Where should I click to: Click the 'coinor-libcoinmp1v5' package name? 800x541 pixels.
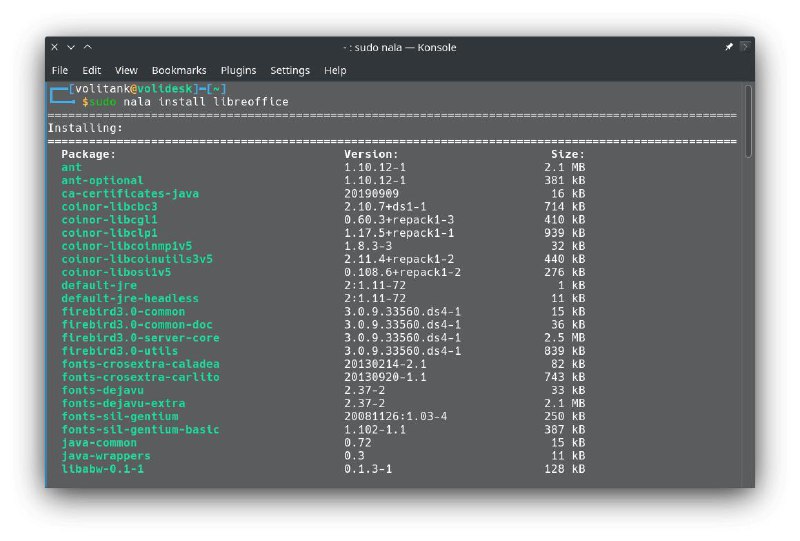(127, 246)
